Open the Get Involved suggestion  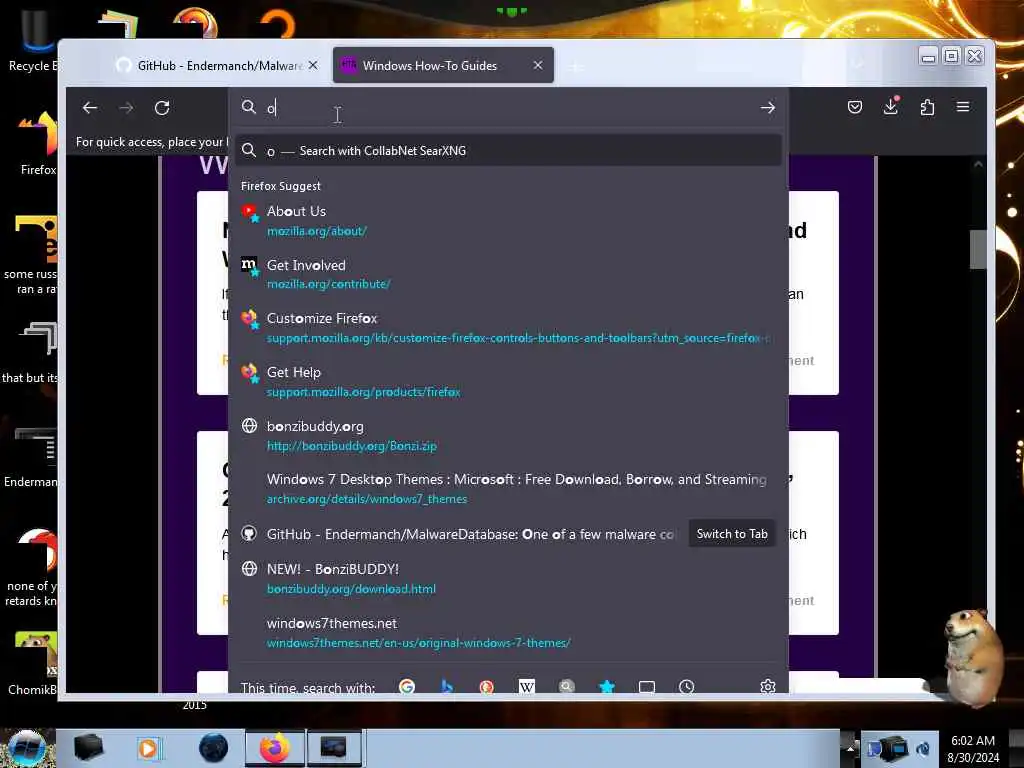coord(509,274)
